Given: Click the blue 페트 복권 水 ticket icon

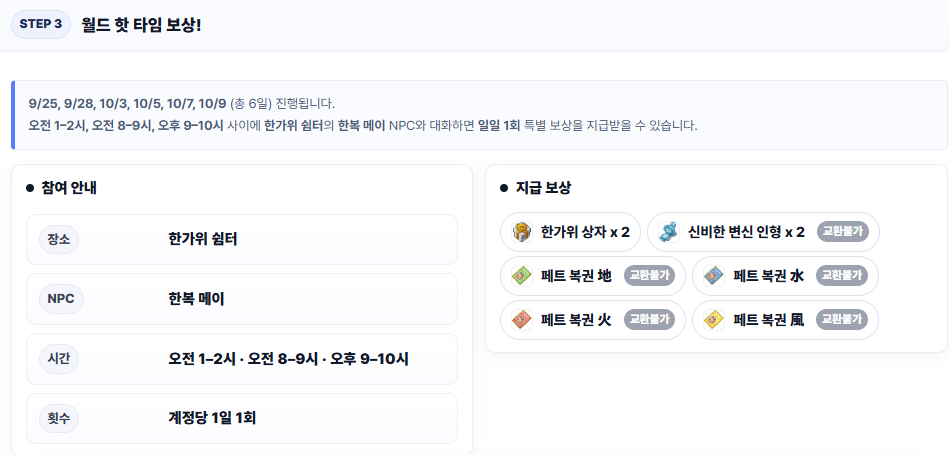Looking at the screenshot, I should click(714, 276).
